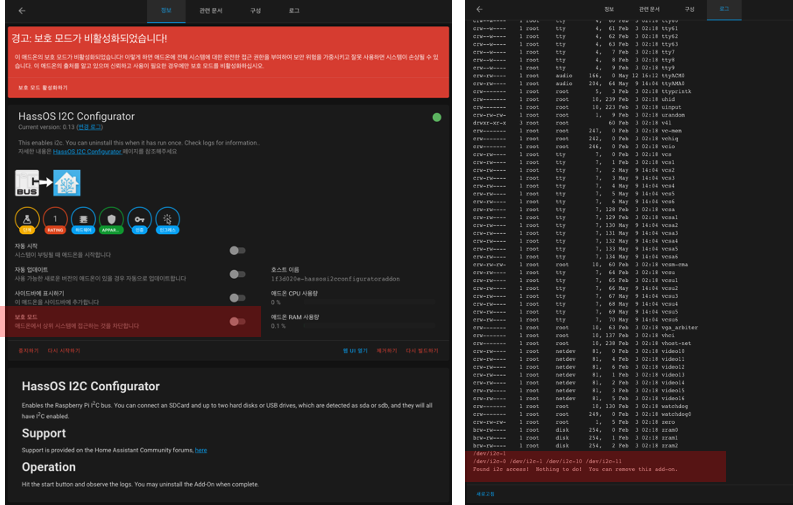Image resolution: width=793 pixels, height=505 pixels.
Task: Open the HassOS I2C Configurator page link
Action: (87, 151)
